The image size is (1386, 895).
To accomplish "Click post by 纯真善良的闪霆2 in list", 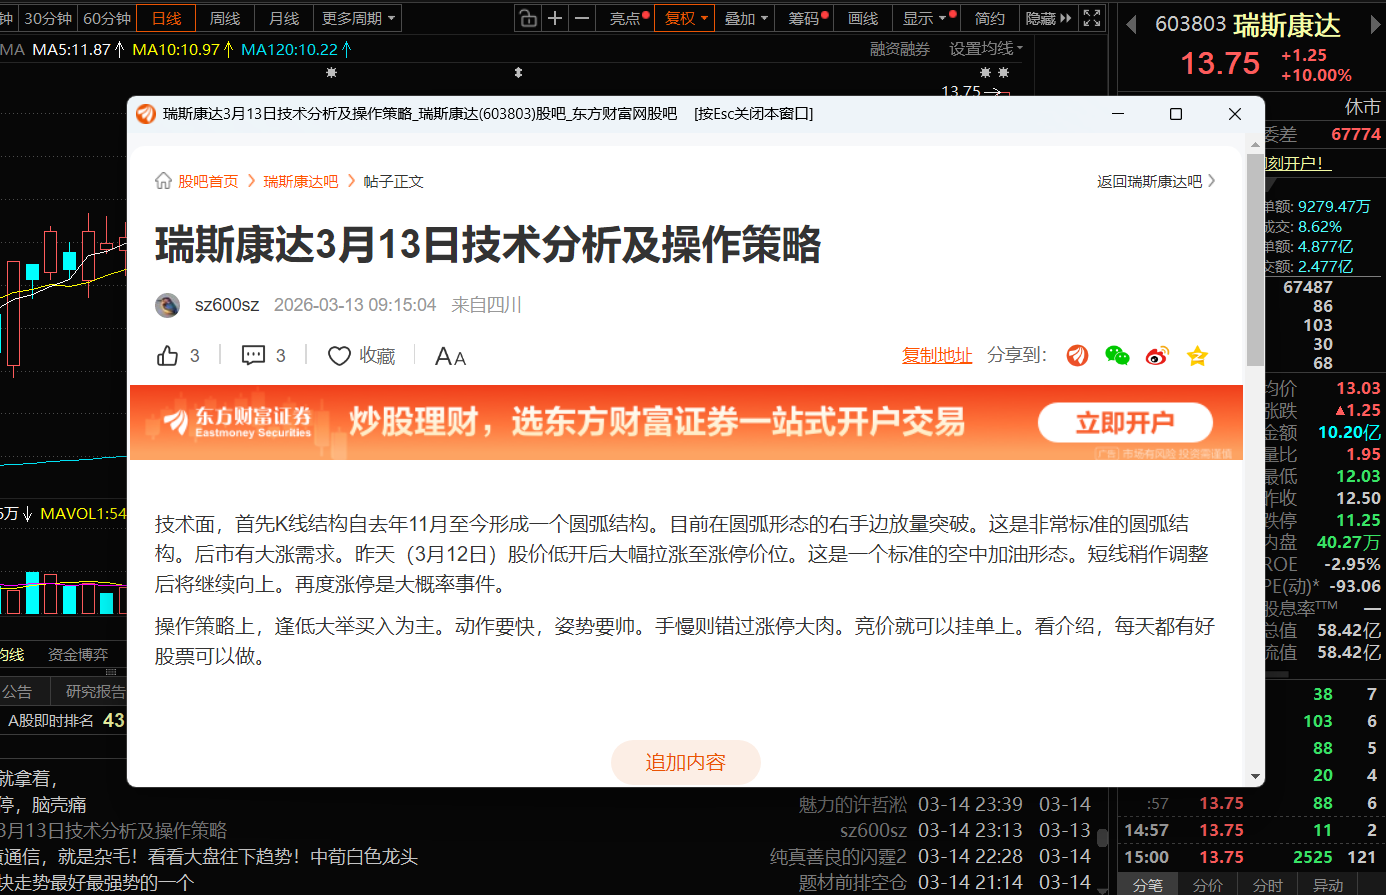I will 838,856.
